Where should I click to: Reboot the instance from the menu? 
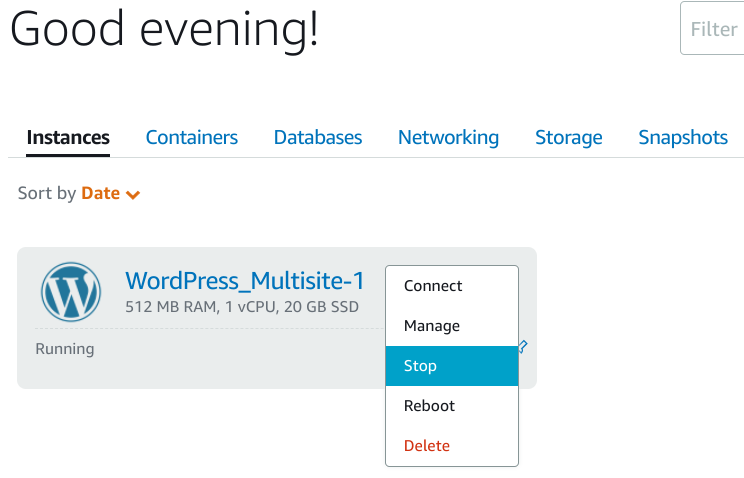click(x=452, y=406)
